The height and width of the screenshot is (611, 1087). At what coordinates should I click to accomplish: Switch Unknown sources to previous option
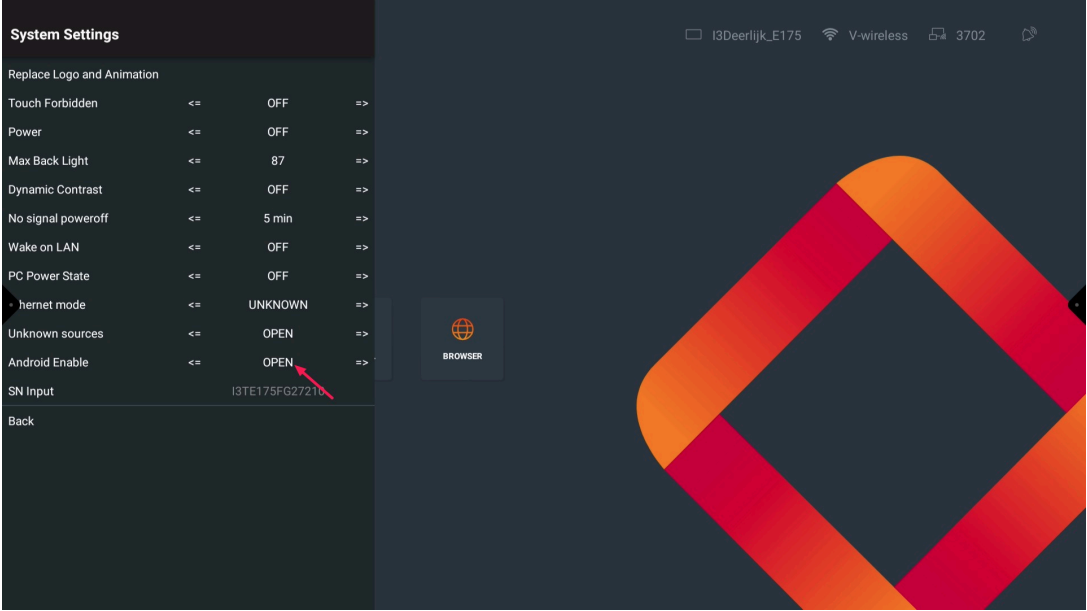pos(194,334)
